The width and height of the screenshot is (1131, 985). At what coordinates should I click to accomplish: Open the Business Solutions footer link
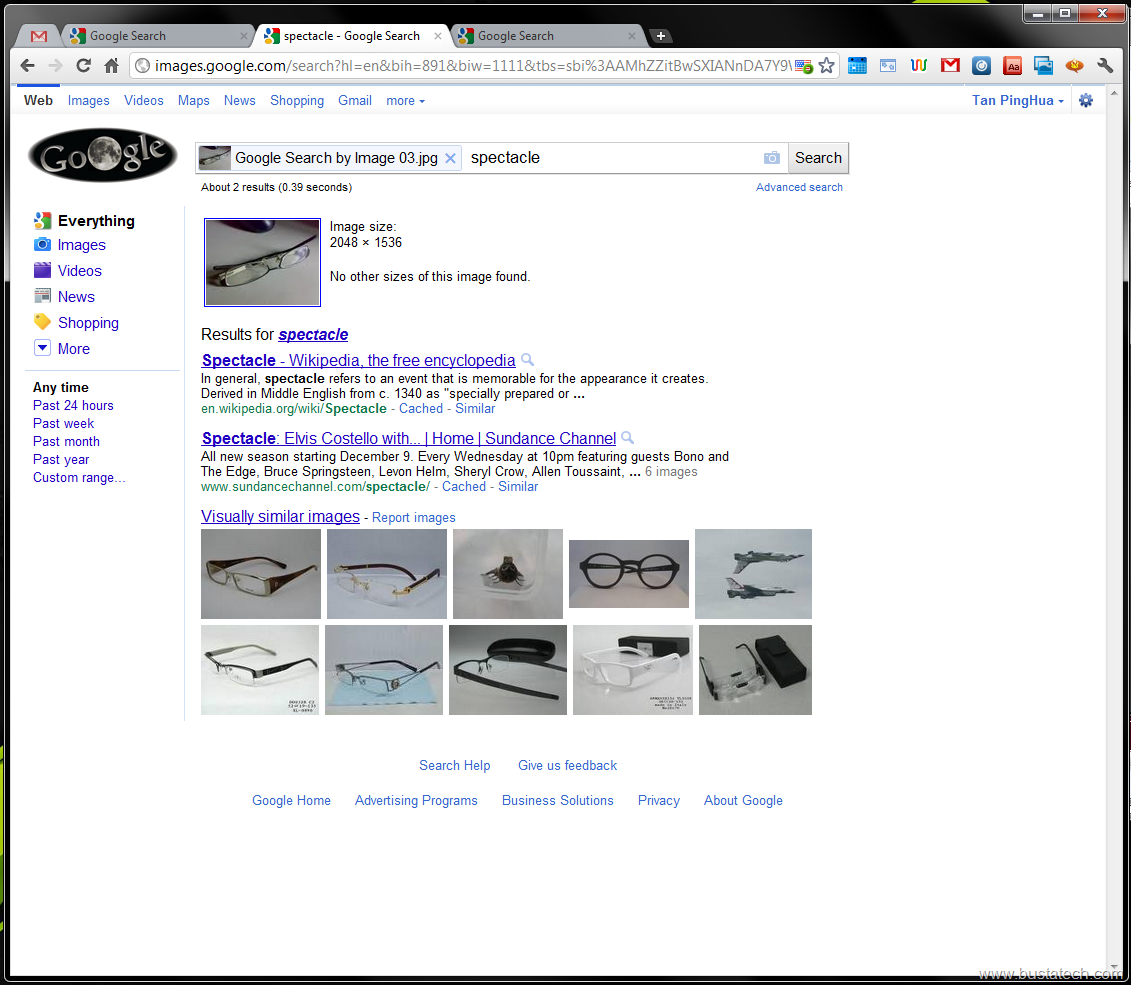(x=558, y=800)
